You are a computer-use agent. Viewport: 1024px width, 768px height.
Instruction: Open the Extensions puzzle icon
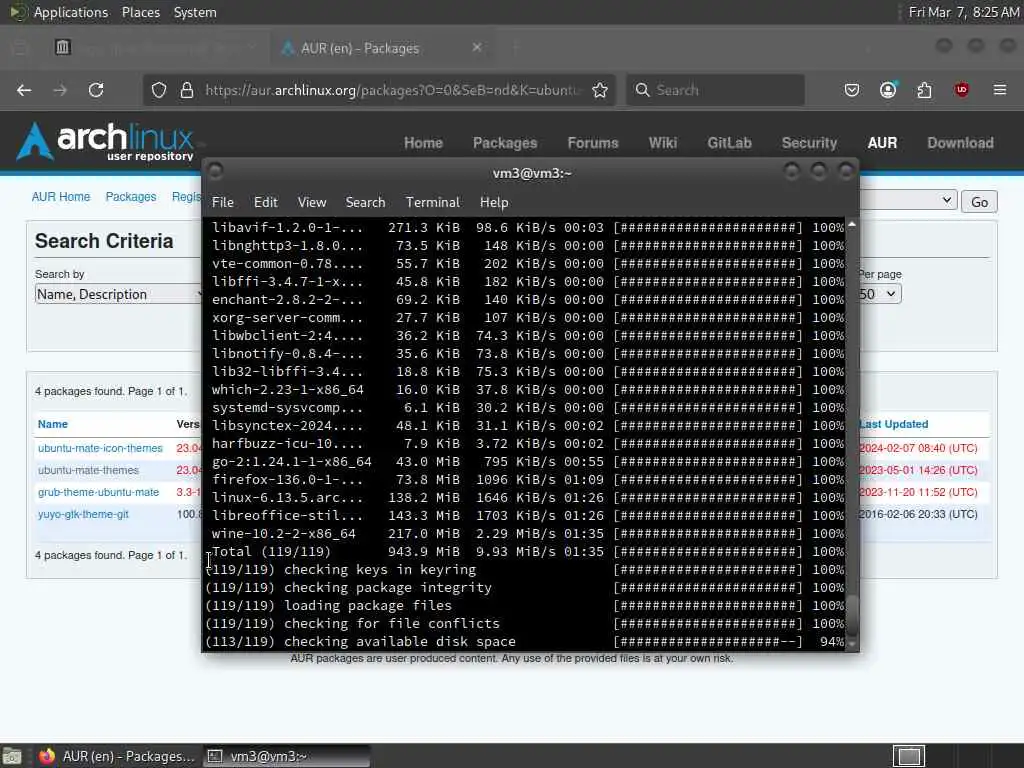(924, 90)
